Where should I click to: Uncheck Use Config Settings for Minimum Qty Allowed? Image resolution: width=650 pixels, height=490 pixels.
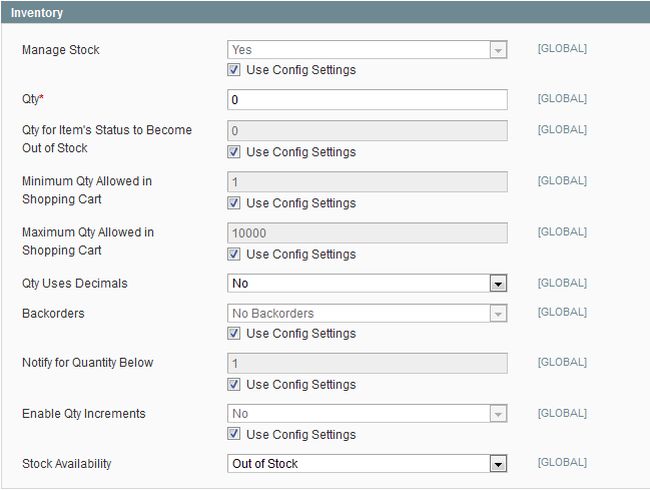pos(234,203)
